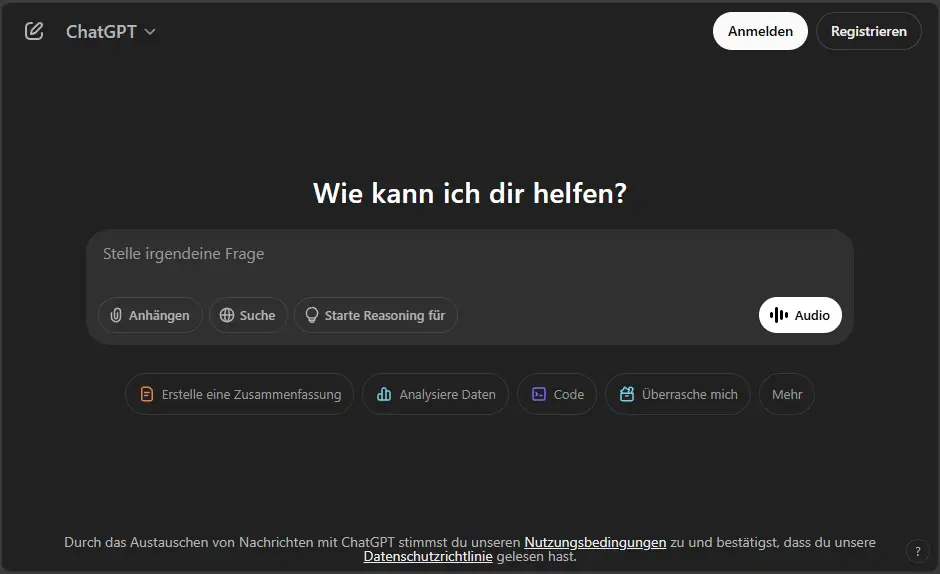Focus the 'Stelle irgendeine Frage' input field
This screenshot has height=574, width=940.
(469, 254)
